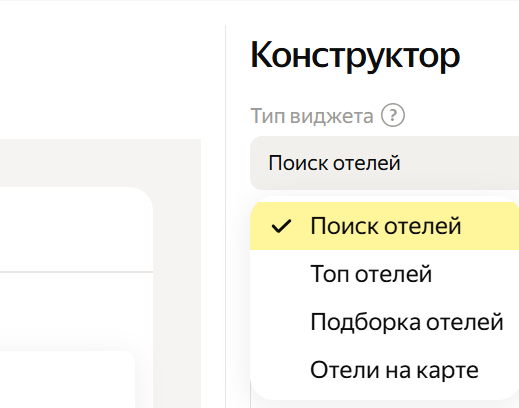The height and width of the screenshot is (408, 519).
Task: Open the help tooltip next to Тип виджета
Action: 393,116
